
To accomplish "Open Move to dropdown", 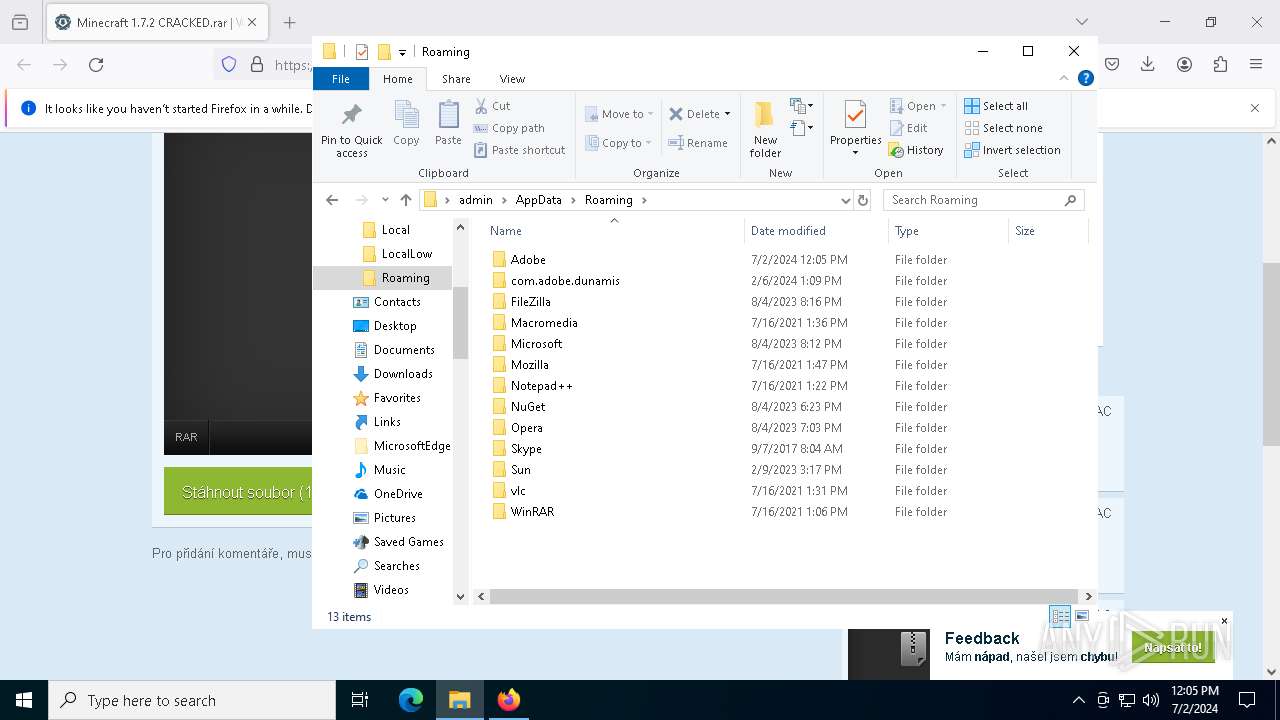I will 619,114.
